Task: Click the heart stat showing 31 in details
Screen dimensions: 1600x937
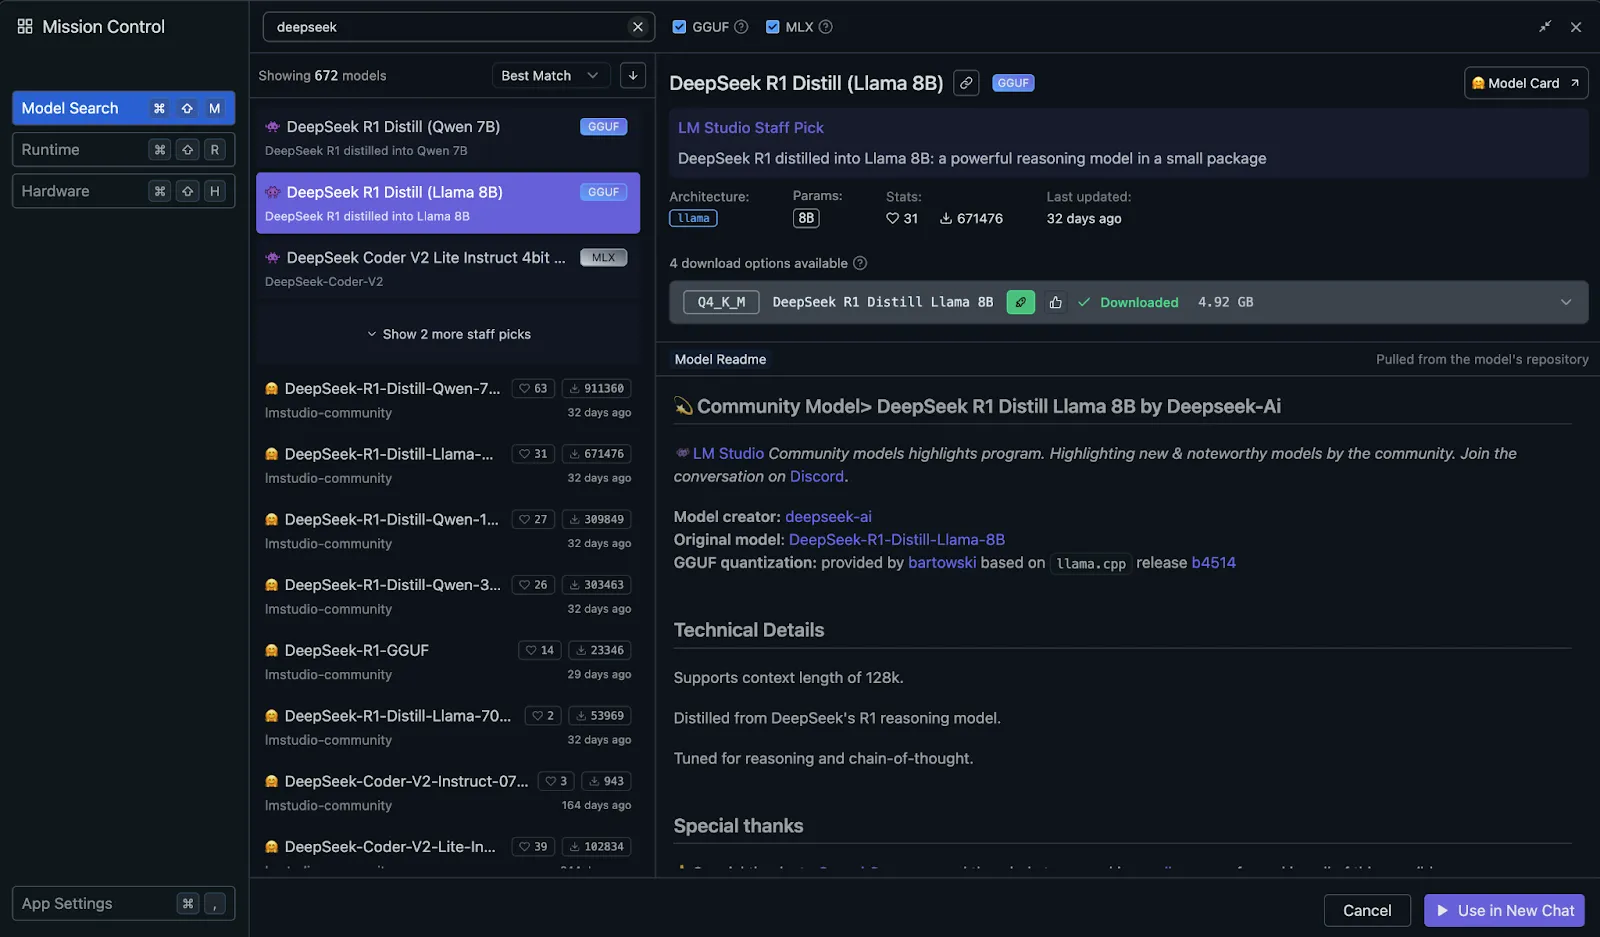Action: pyautogui.click(x=902, y=218)
